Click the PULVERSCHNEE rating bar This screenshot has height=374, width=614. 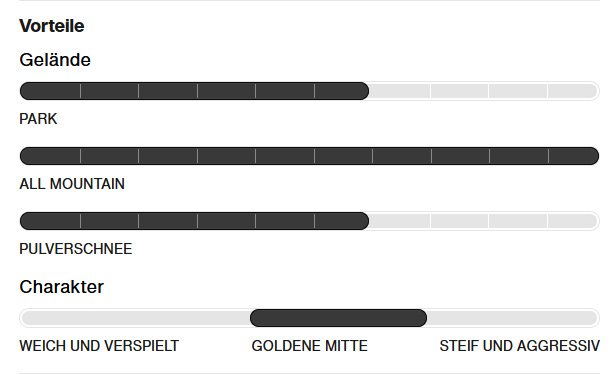point(309,221)
